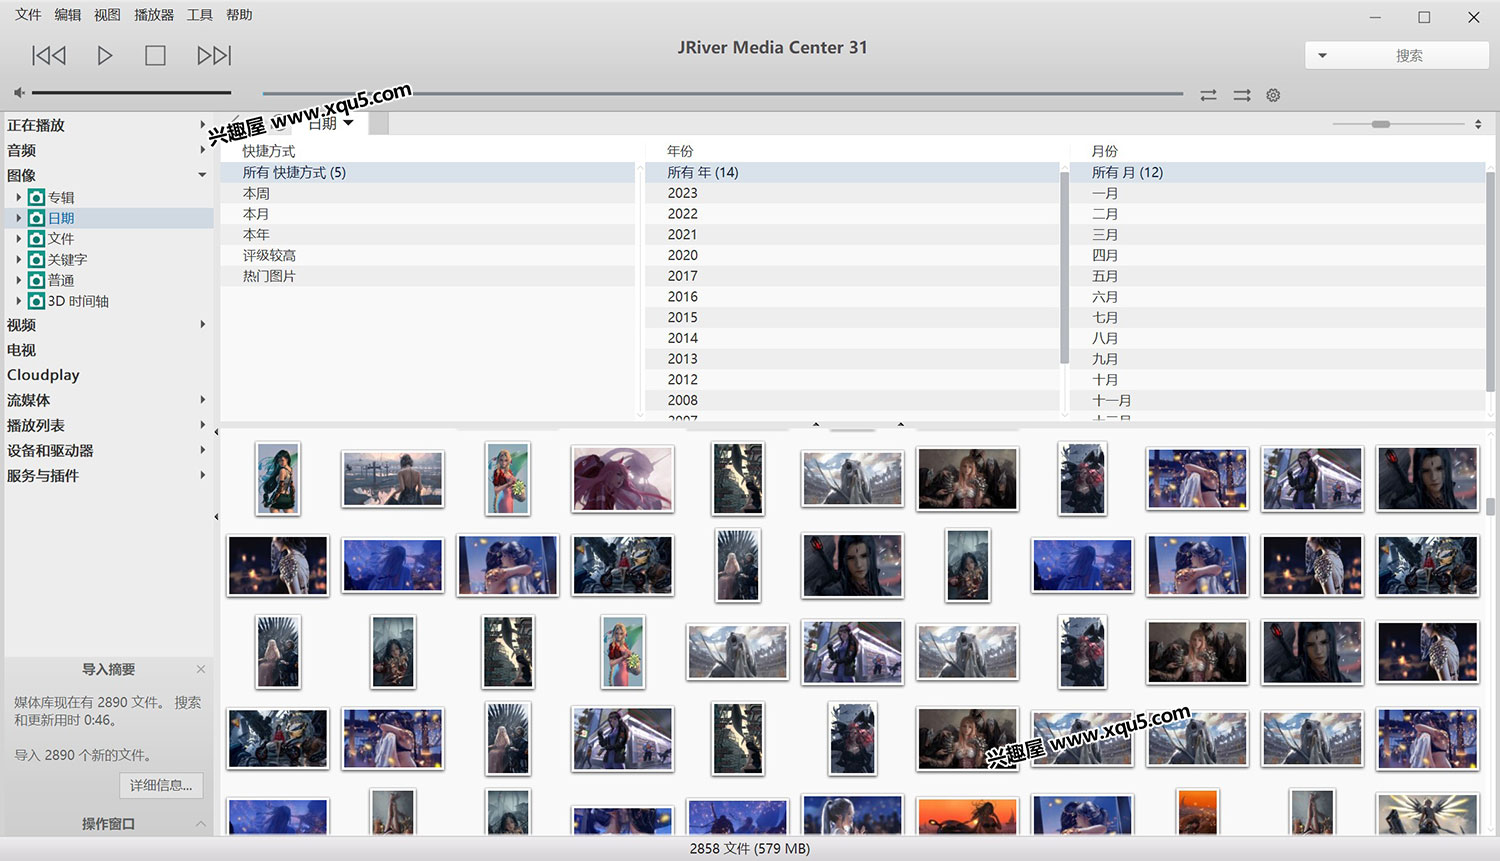Screen dimensions: 1500x861
Task: Select 本周 shortcut filter
Action: click(x=427, y=193)
